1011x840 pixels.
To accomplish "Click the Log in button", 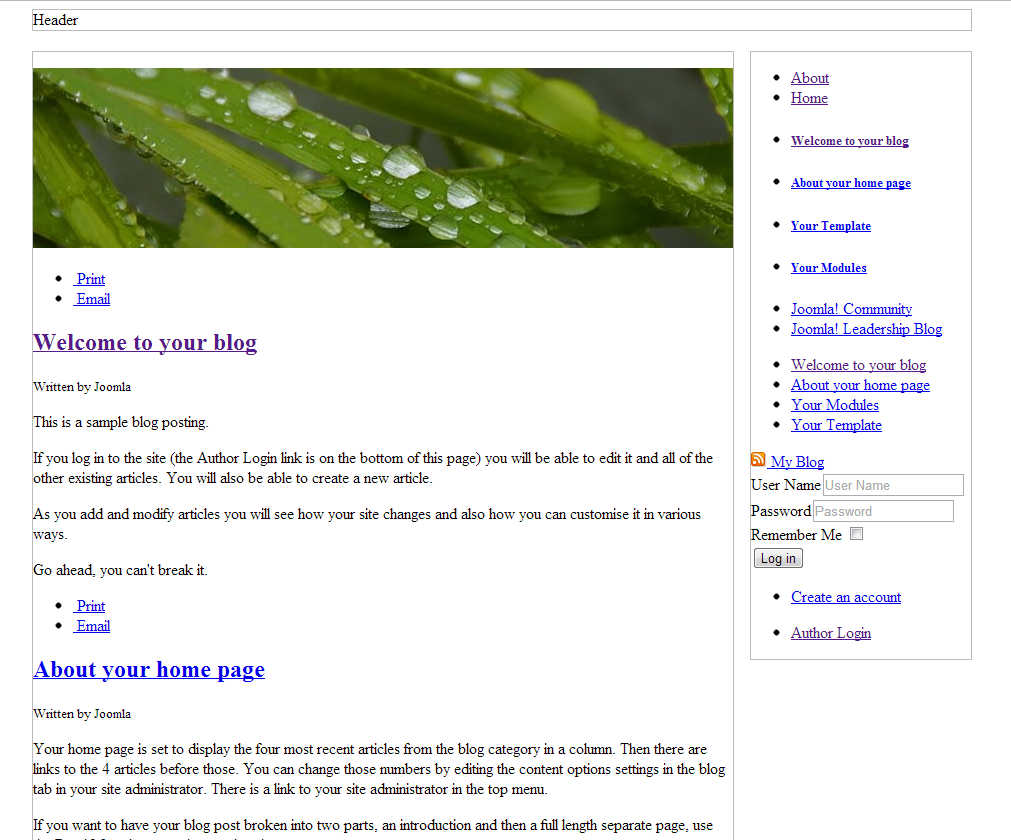I will [x=778, y=558].
